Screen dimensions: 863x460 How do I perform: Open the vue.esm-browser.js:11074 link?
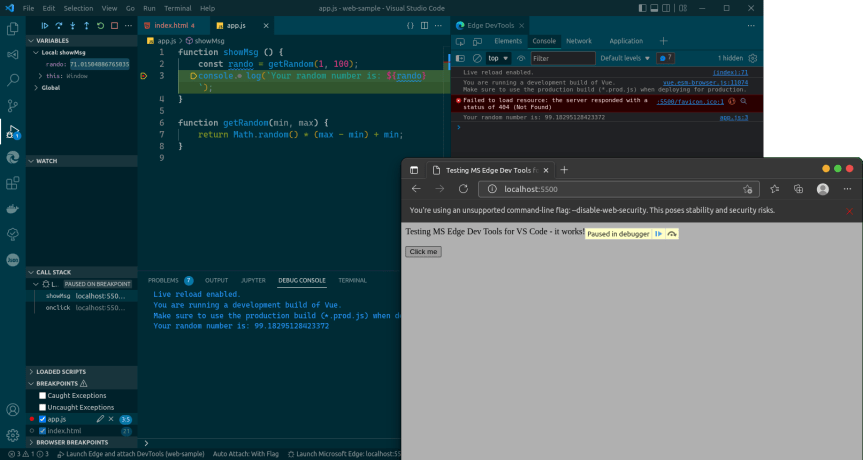pos(705,83)
